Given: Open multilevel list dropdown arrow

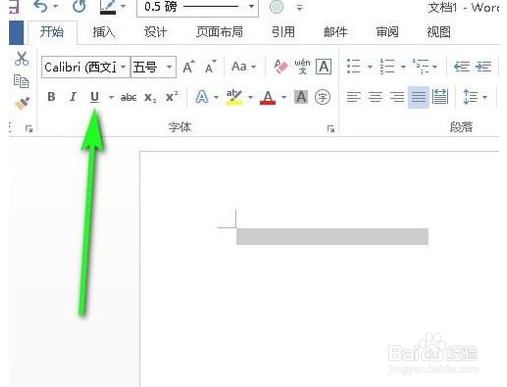Looking at the screenshot, I should (435, 67).
